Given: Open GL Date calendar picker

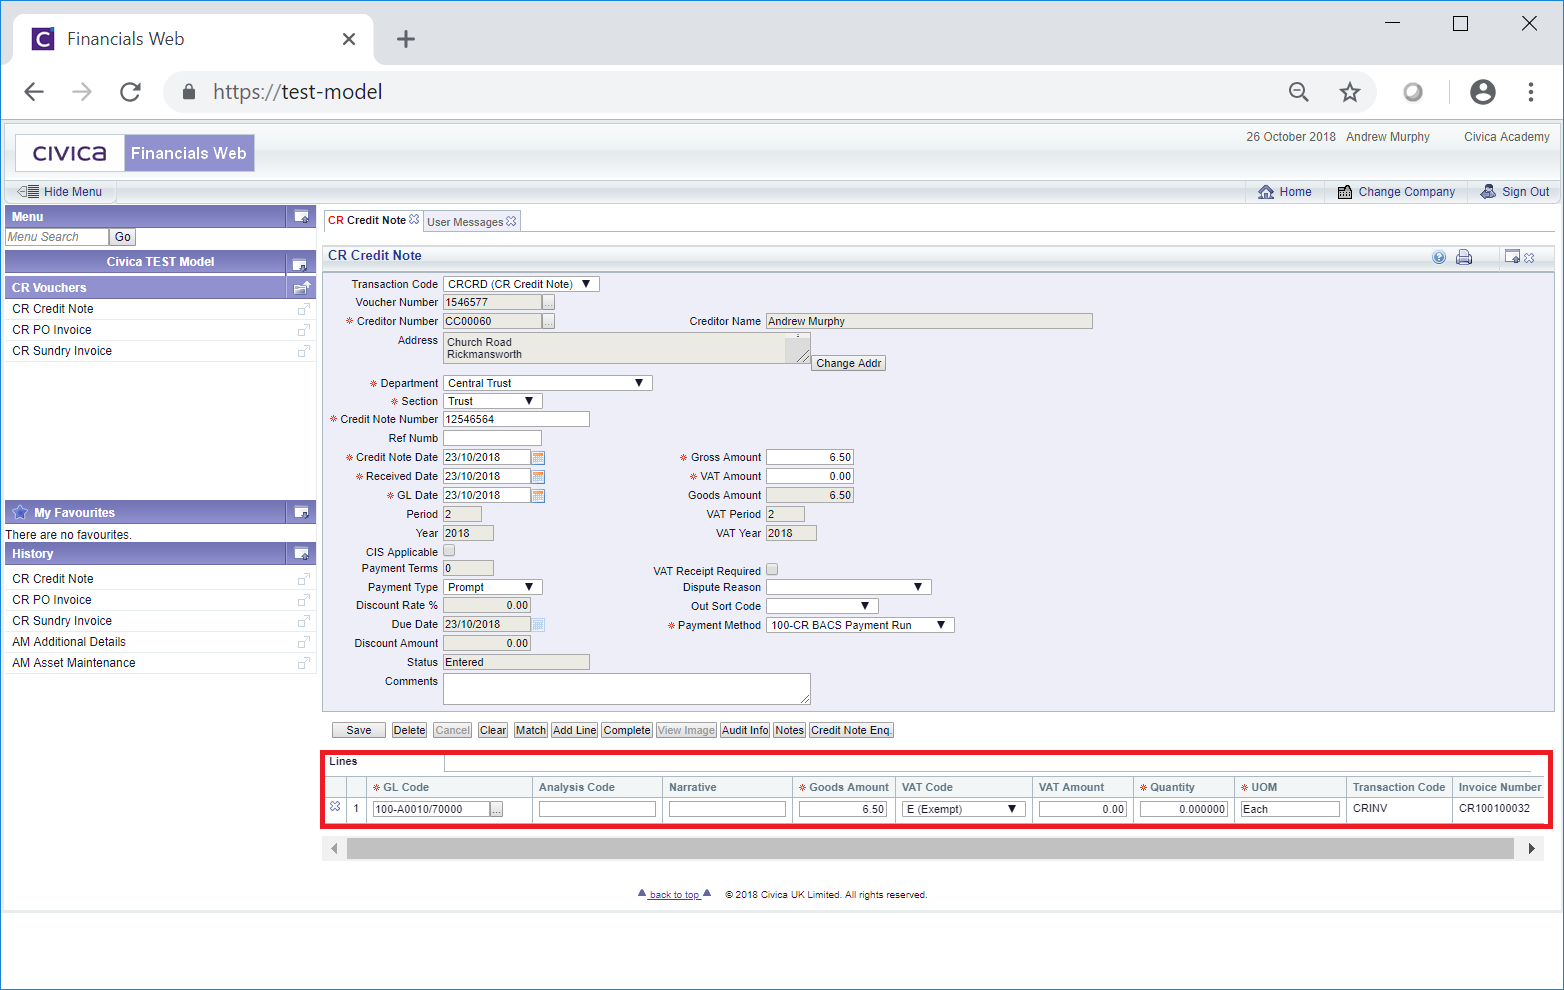Looking at the screenshot, I should [x=538, y=496].
